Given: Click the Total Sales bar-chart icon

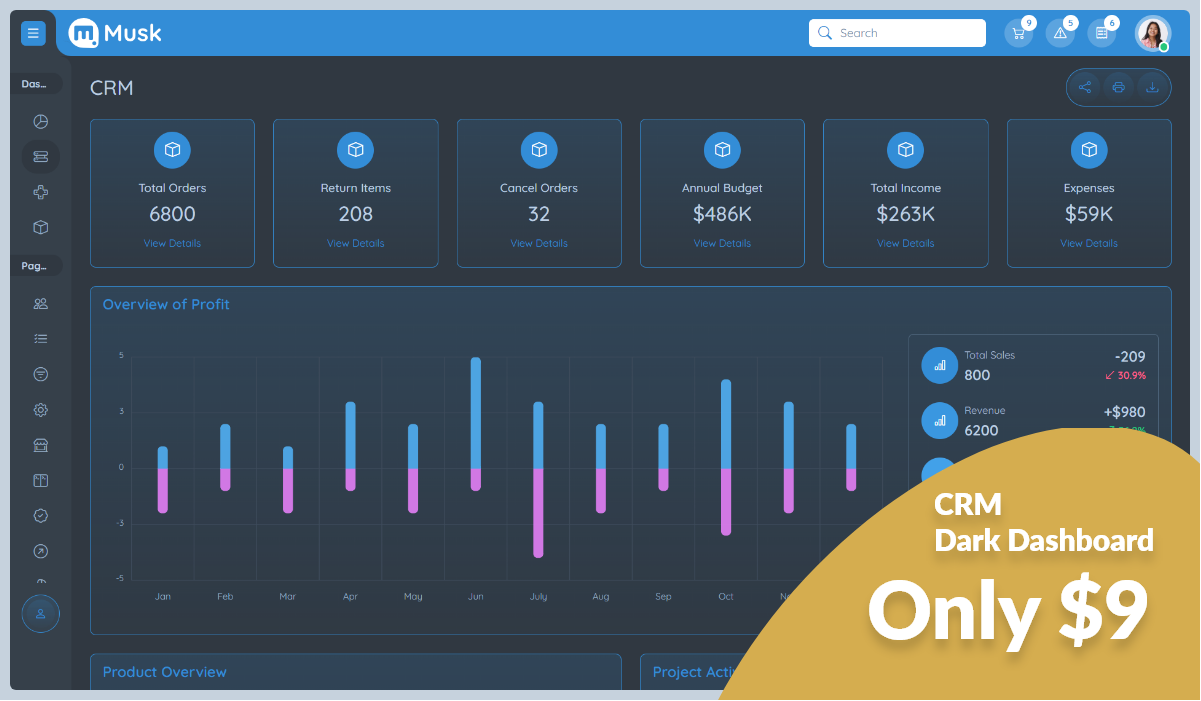Looking at the screenshot, I should pyautogui.click(x=939, y=365).
